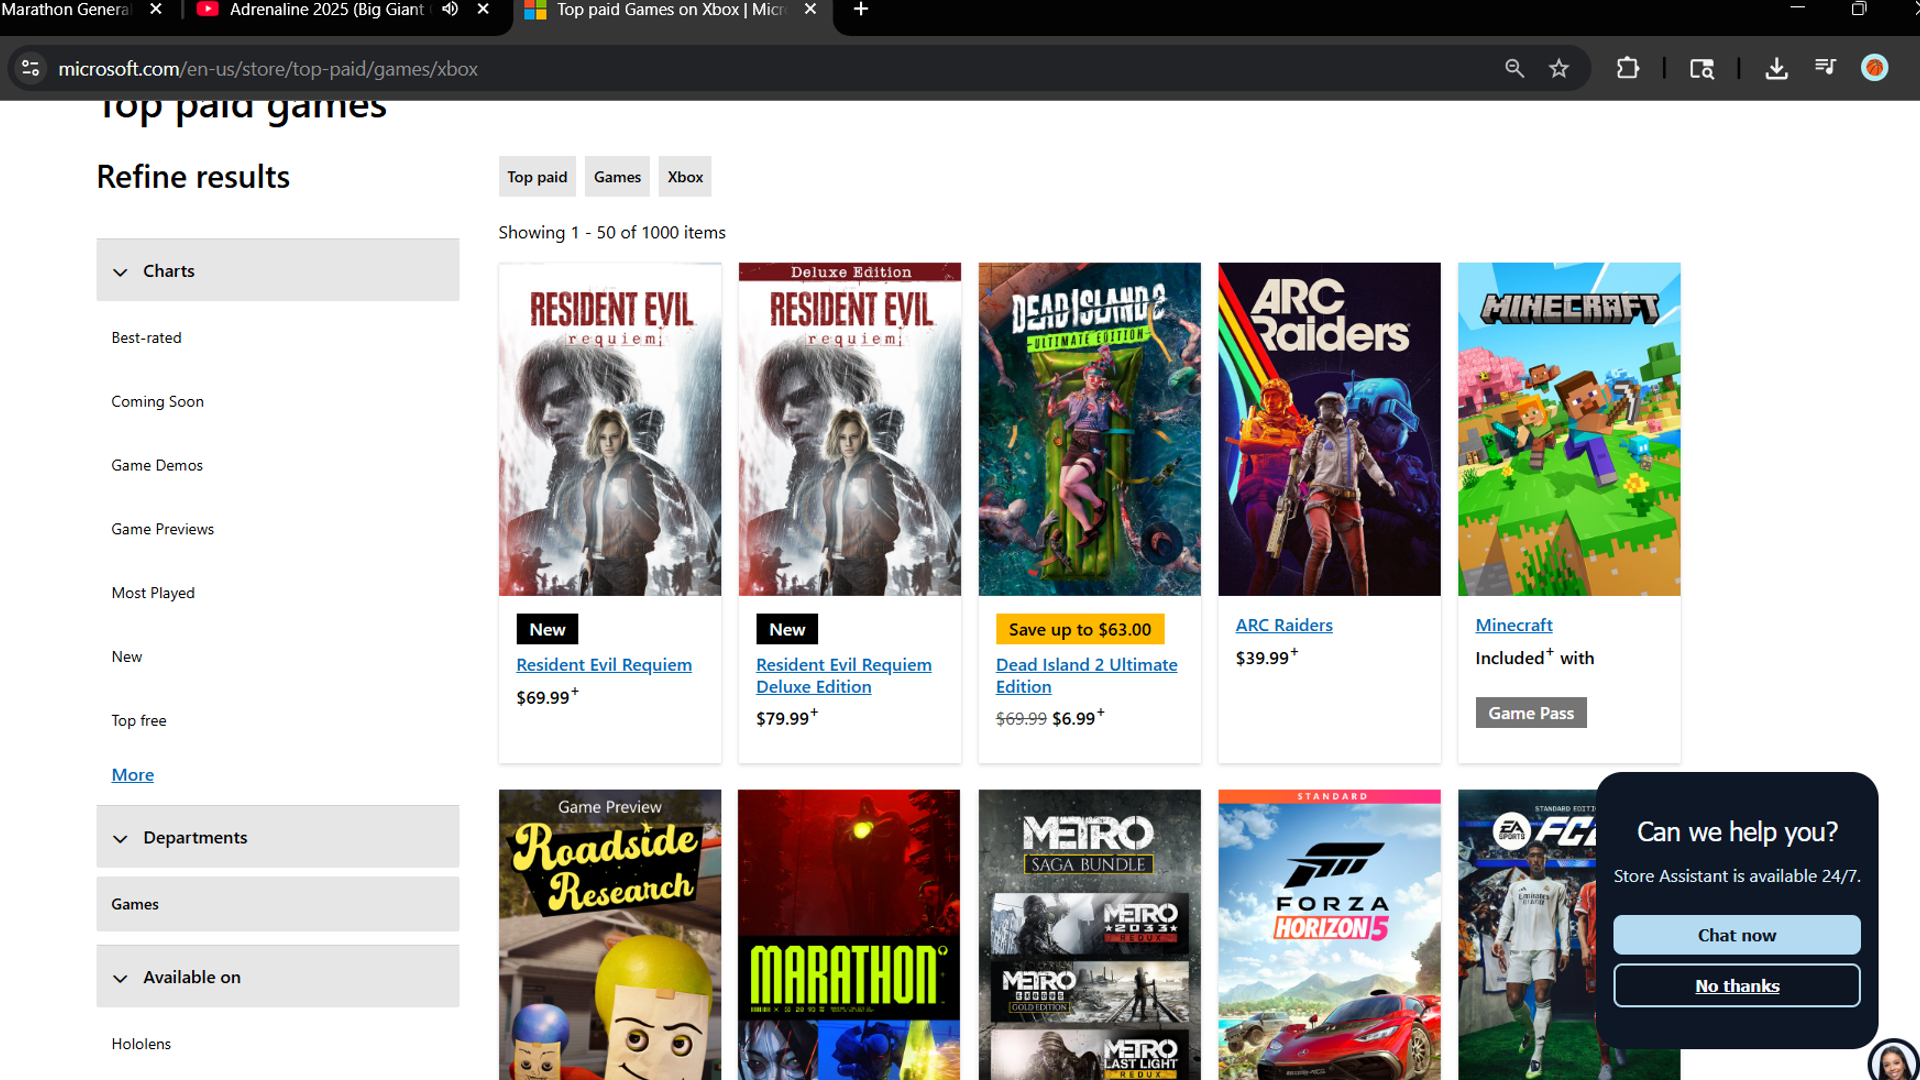Select the Most Played chart filter
This screenshot has width=1920, height=1080.
(x=153, y=593)
